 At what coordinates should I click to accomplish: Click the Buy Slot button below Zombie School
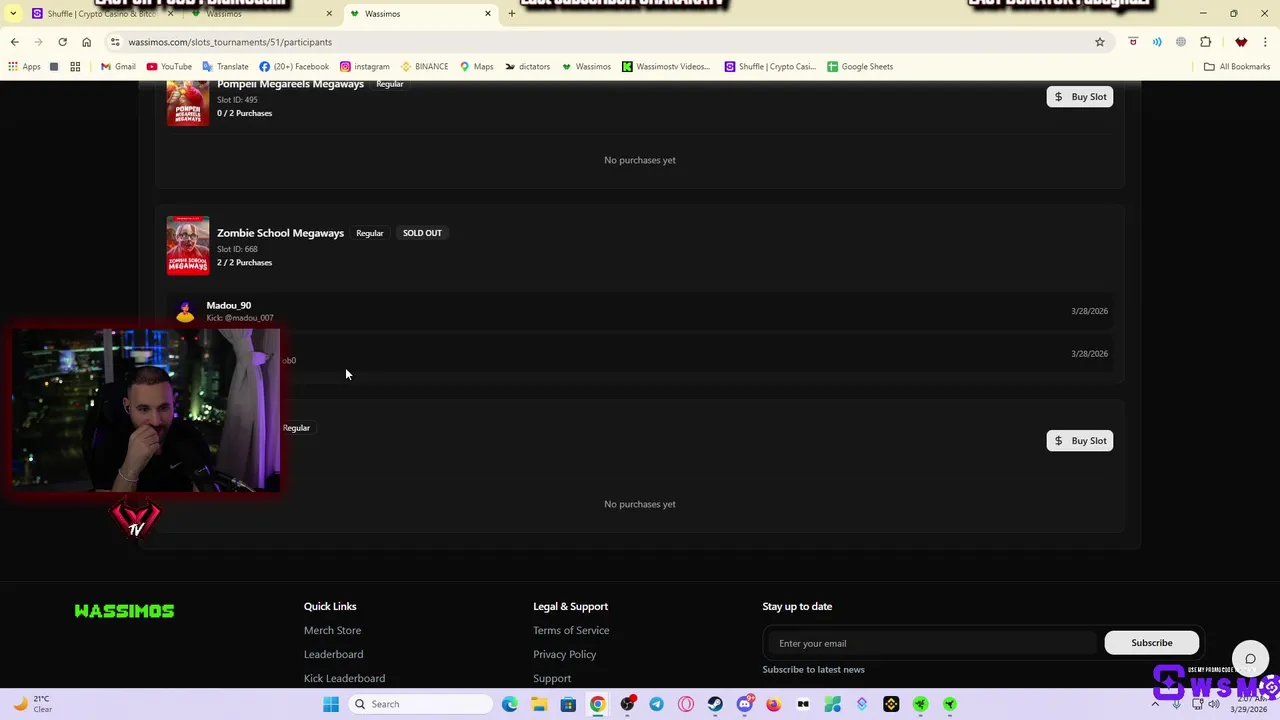pos(1079,441)
